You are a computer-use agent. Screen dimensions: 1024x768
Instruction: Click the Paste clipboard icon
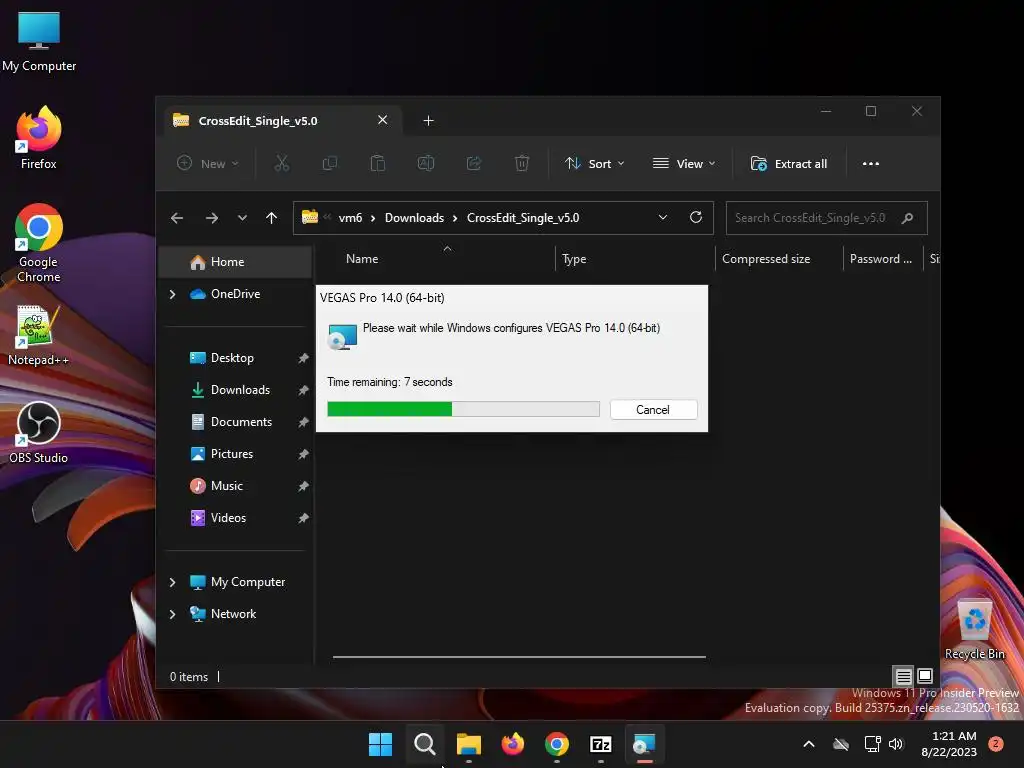point(377,163)
